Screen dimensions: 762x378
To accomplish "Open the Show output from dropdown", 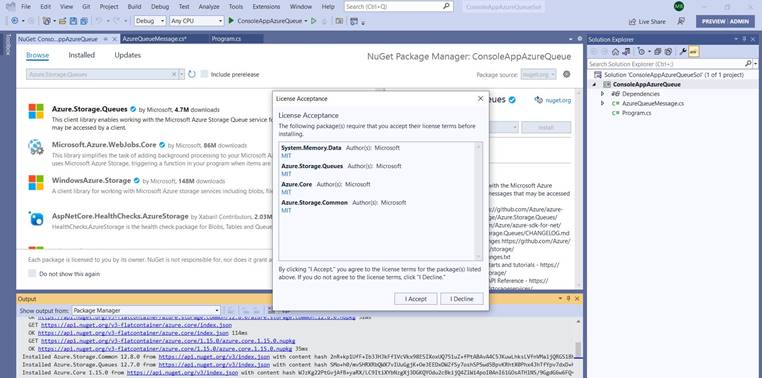I will (146, 310).
